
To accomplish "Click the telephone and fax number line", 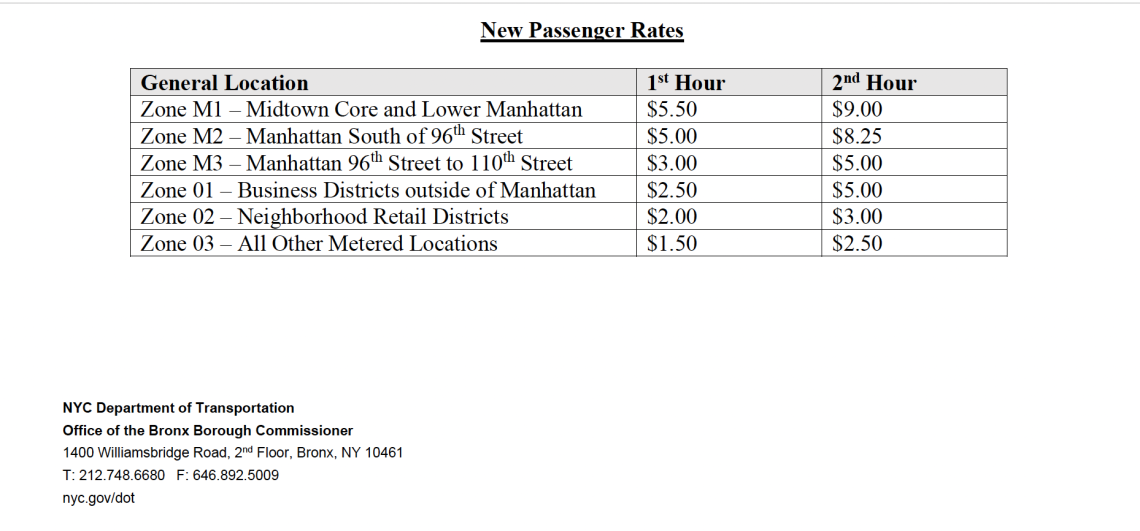I will tap(171, 475).
